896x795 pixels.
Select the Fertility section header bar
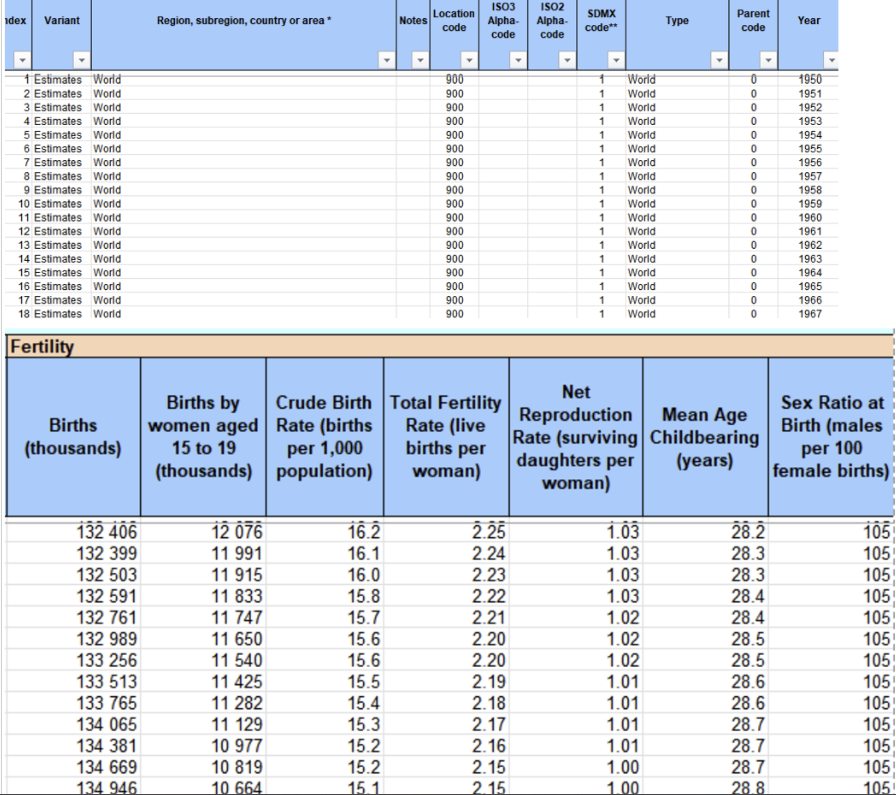tap(450, 346)
